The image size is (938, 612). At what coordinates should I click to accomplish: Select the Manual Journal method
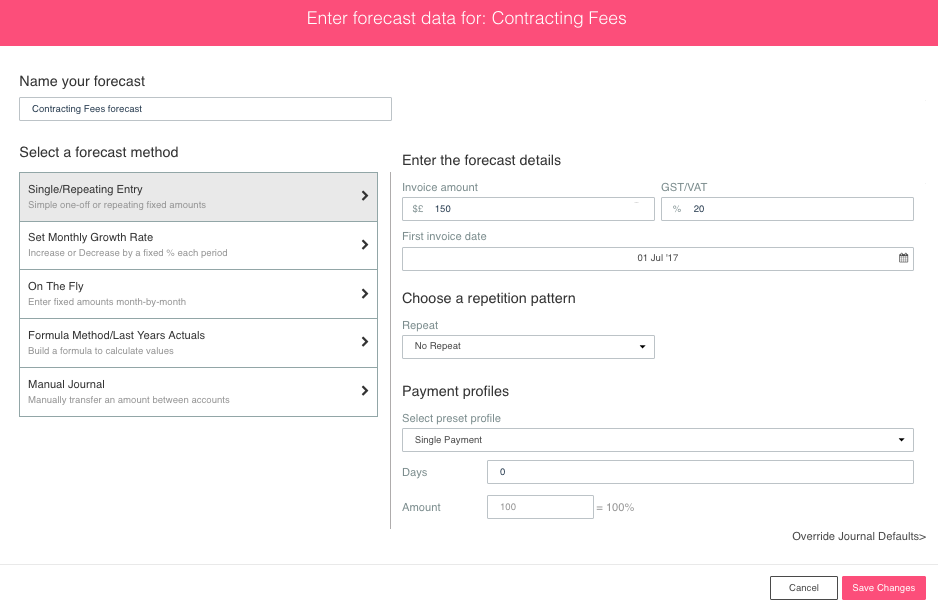(x=199, y=392)
